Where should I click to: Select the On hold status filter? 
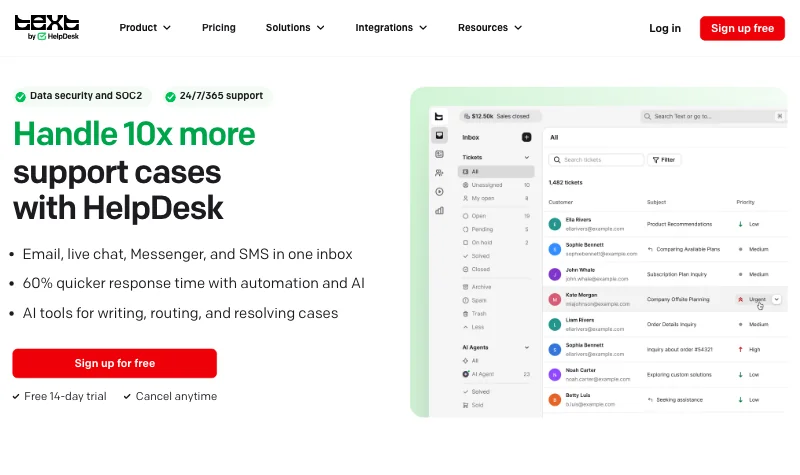click(x=496, y=242)
